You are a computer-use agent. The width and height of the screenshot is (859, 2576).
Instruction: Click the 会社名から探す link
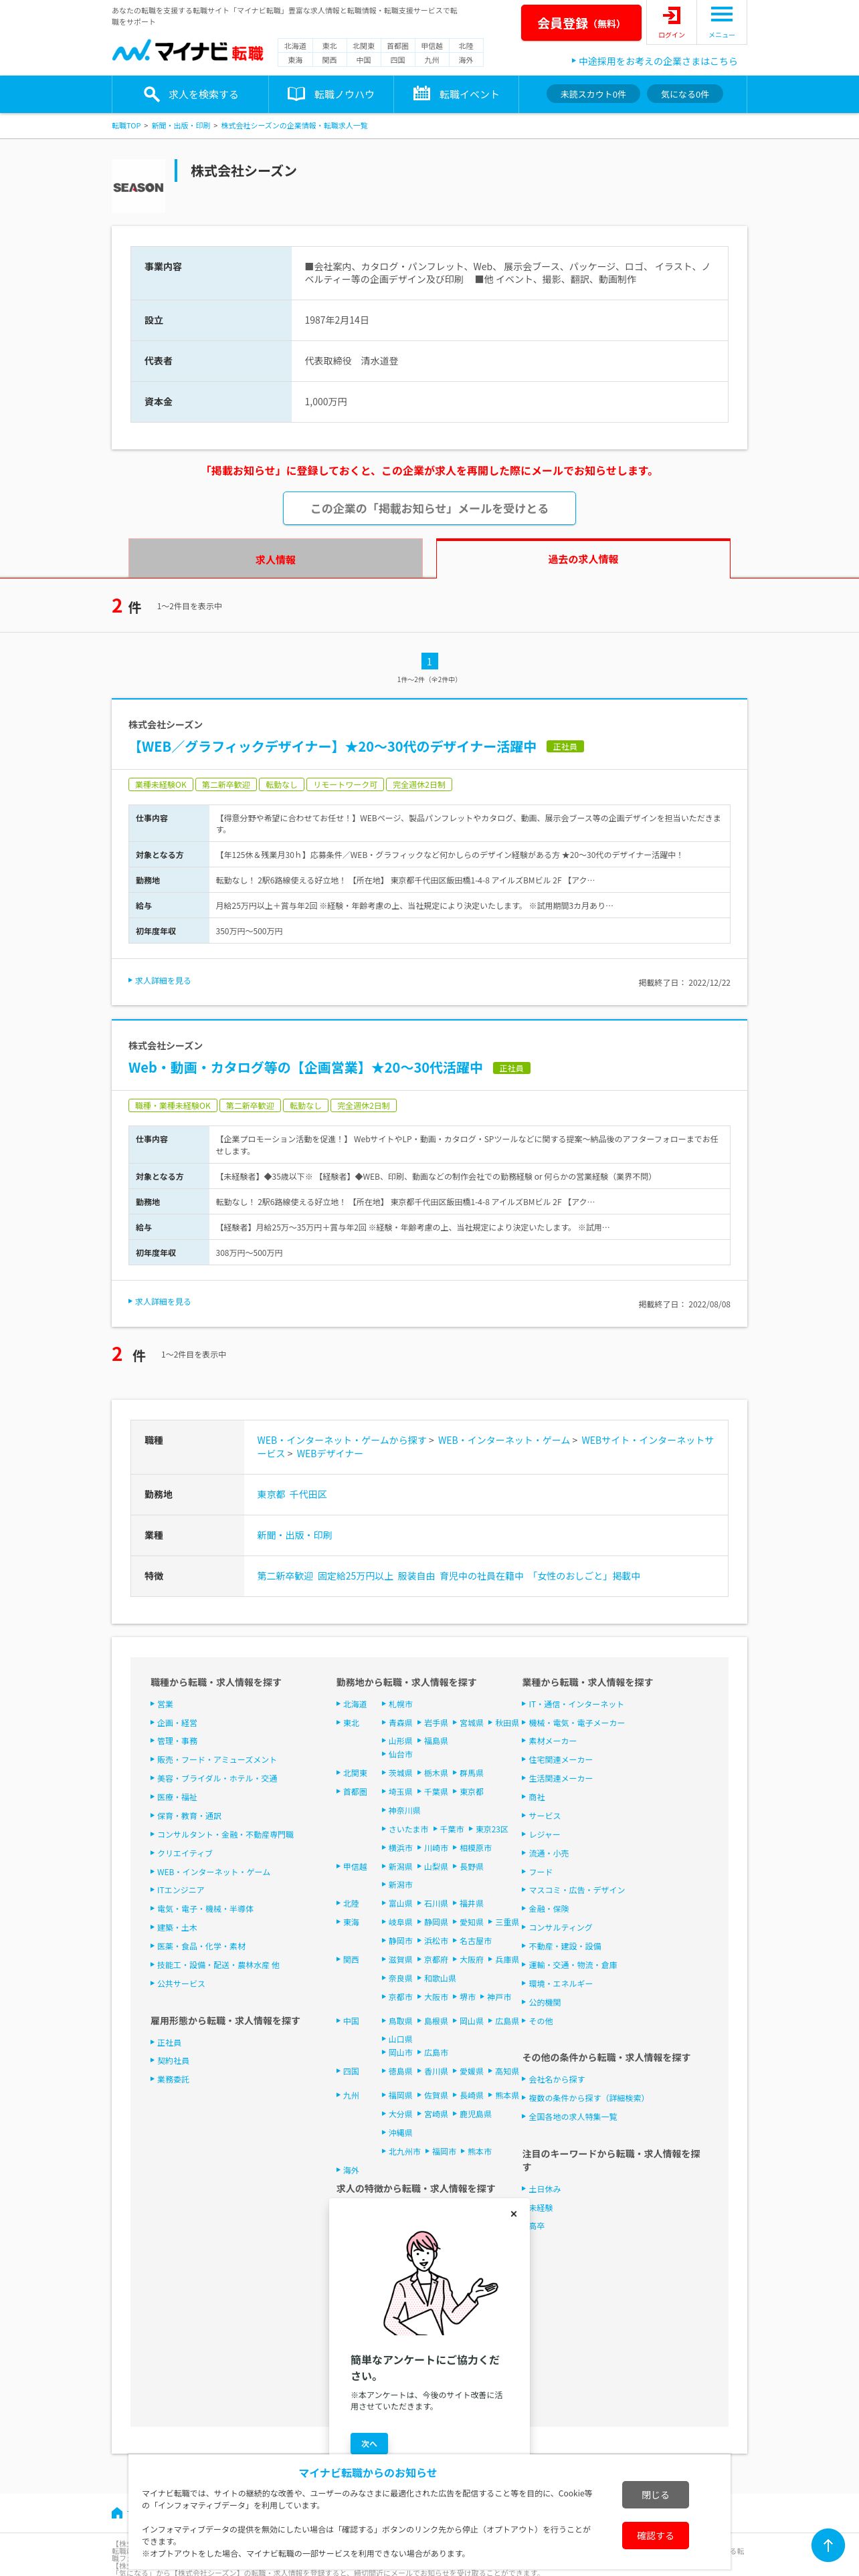(x=556, y=2079)
